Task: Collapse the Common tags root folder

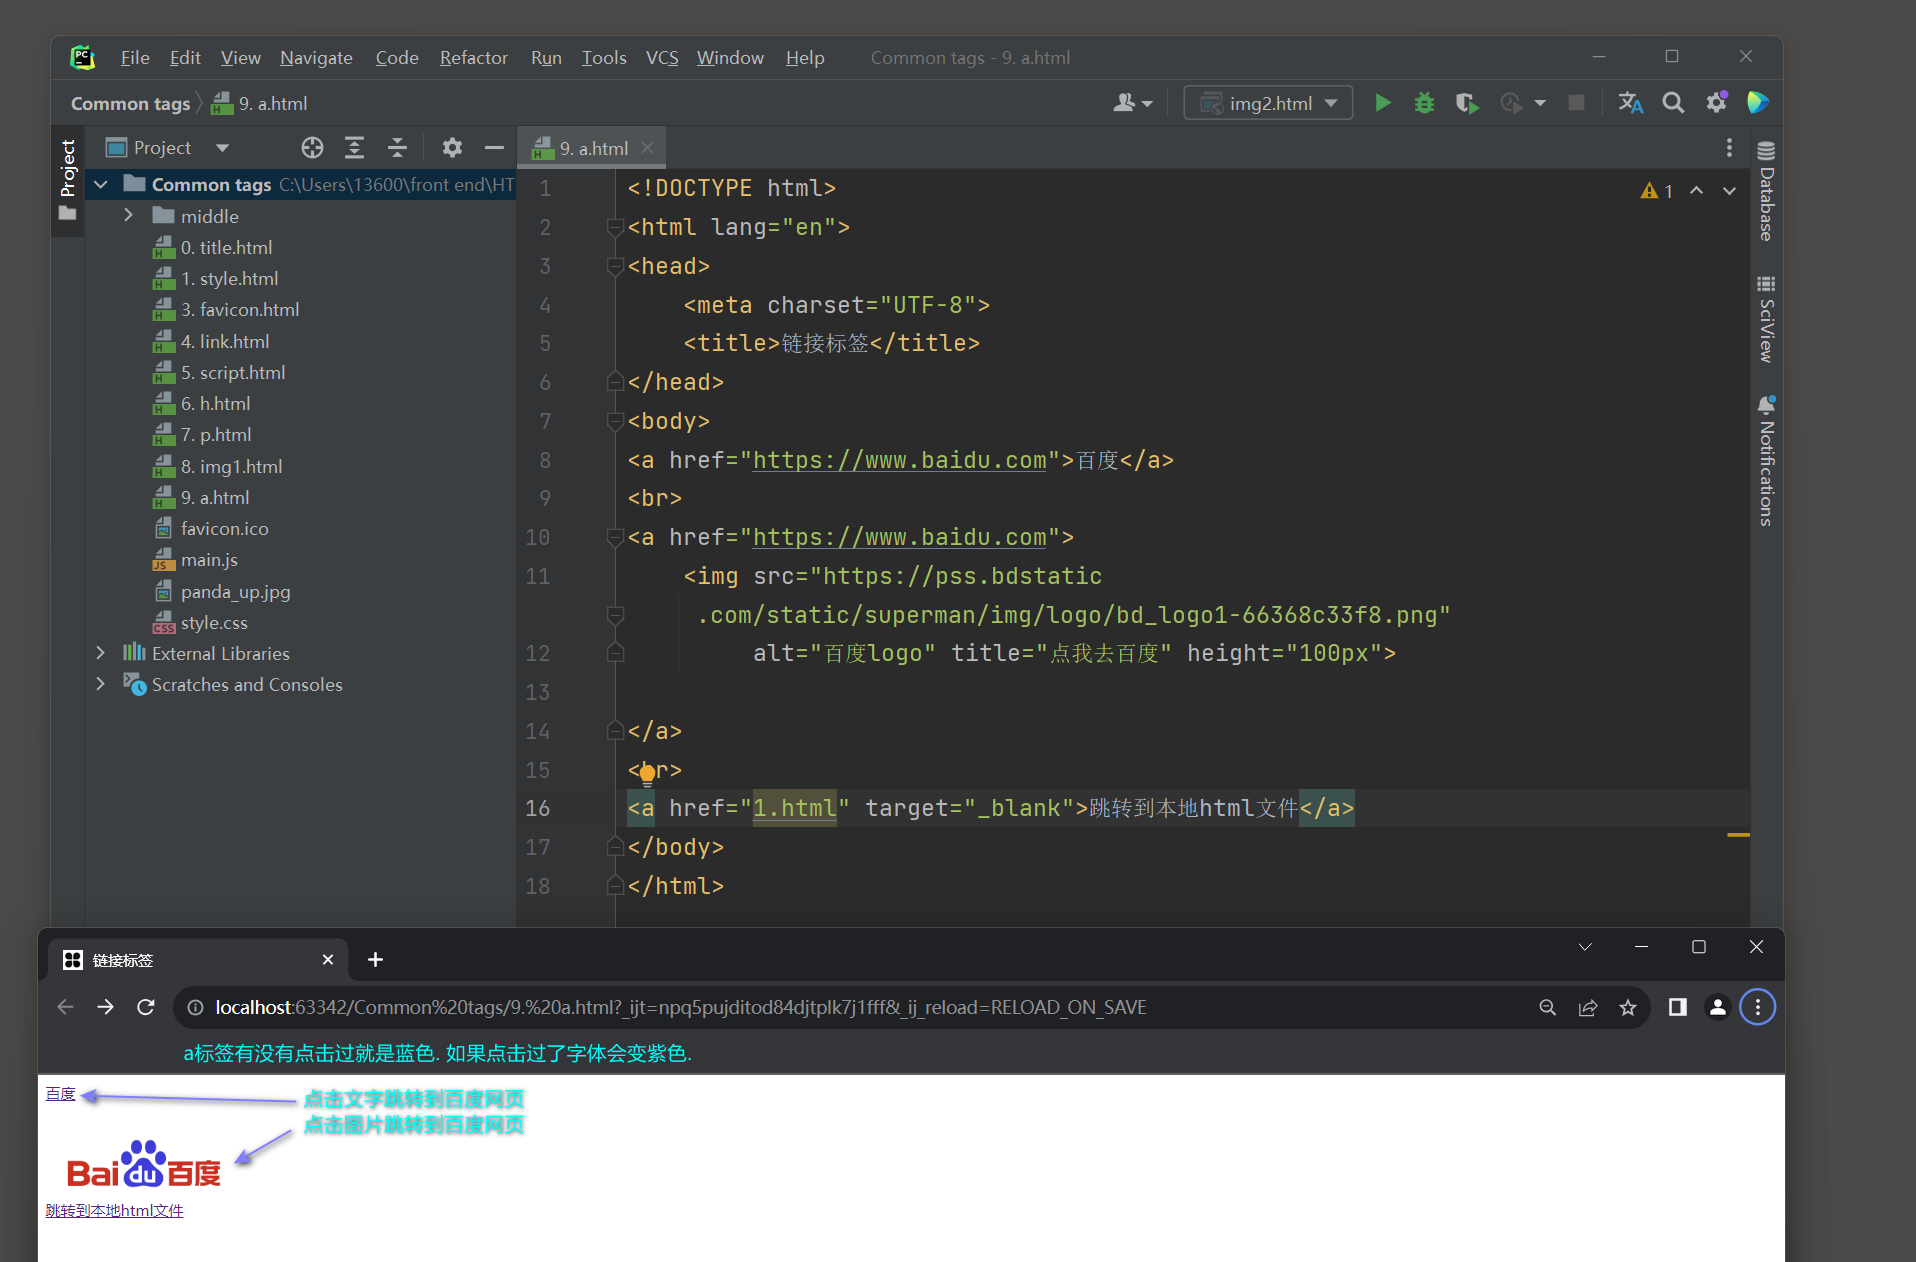Action: coord(100,185)
